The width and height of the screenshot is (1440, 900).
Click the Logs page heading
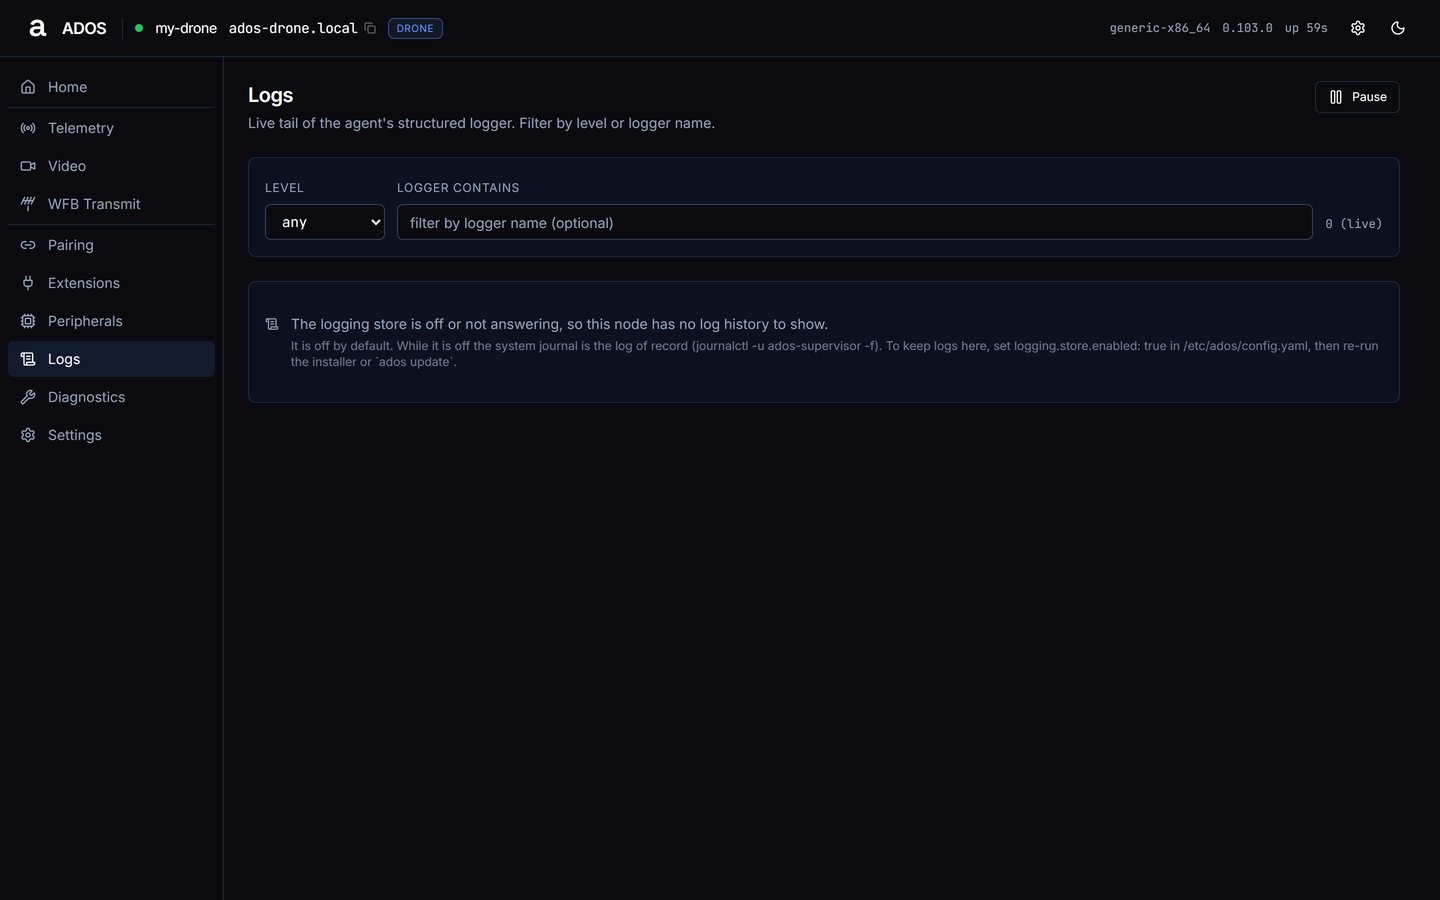pos(271,95)
